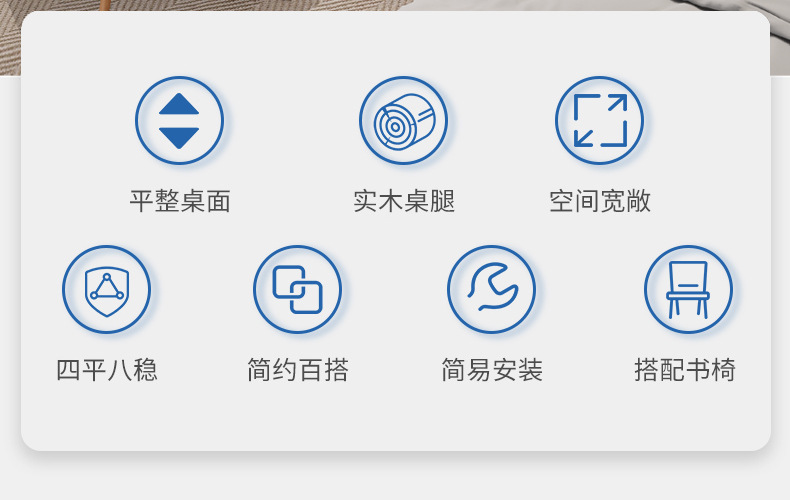Click the 简易安装 text label
This screenshot has width=790, height=500.
[492, 370]
